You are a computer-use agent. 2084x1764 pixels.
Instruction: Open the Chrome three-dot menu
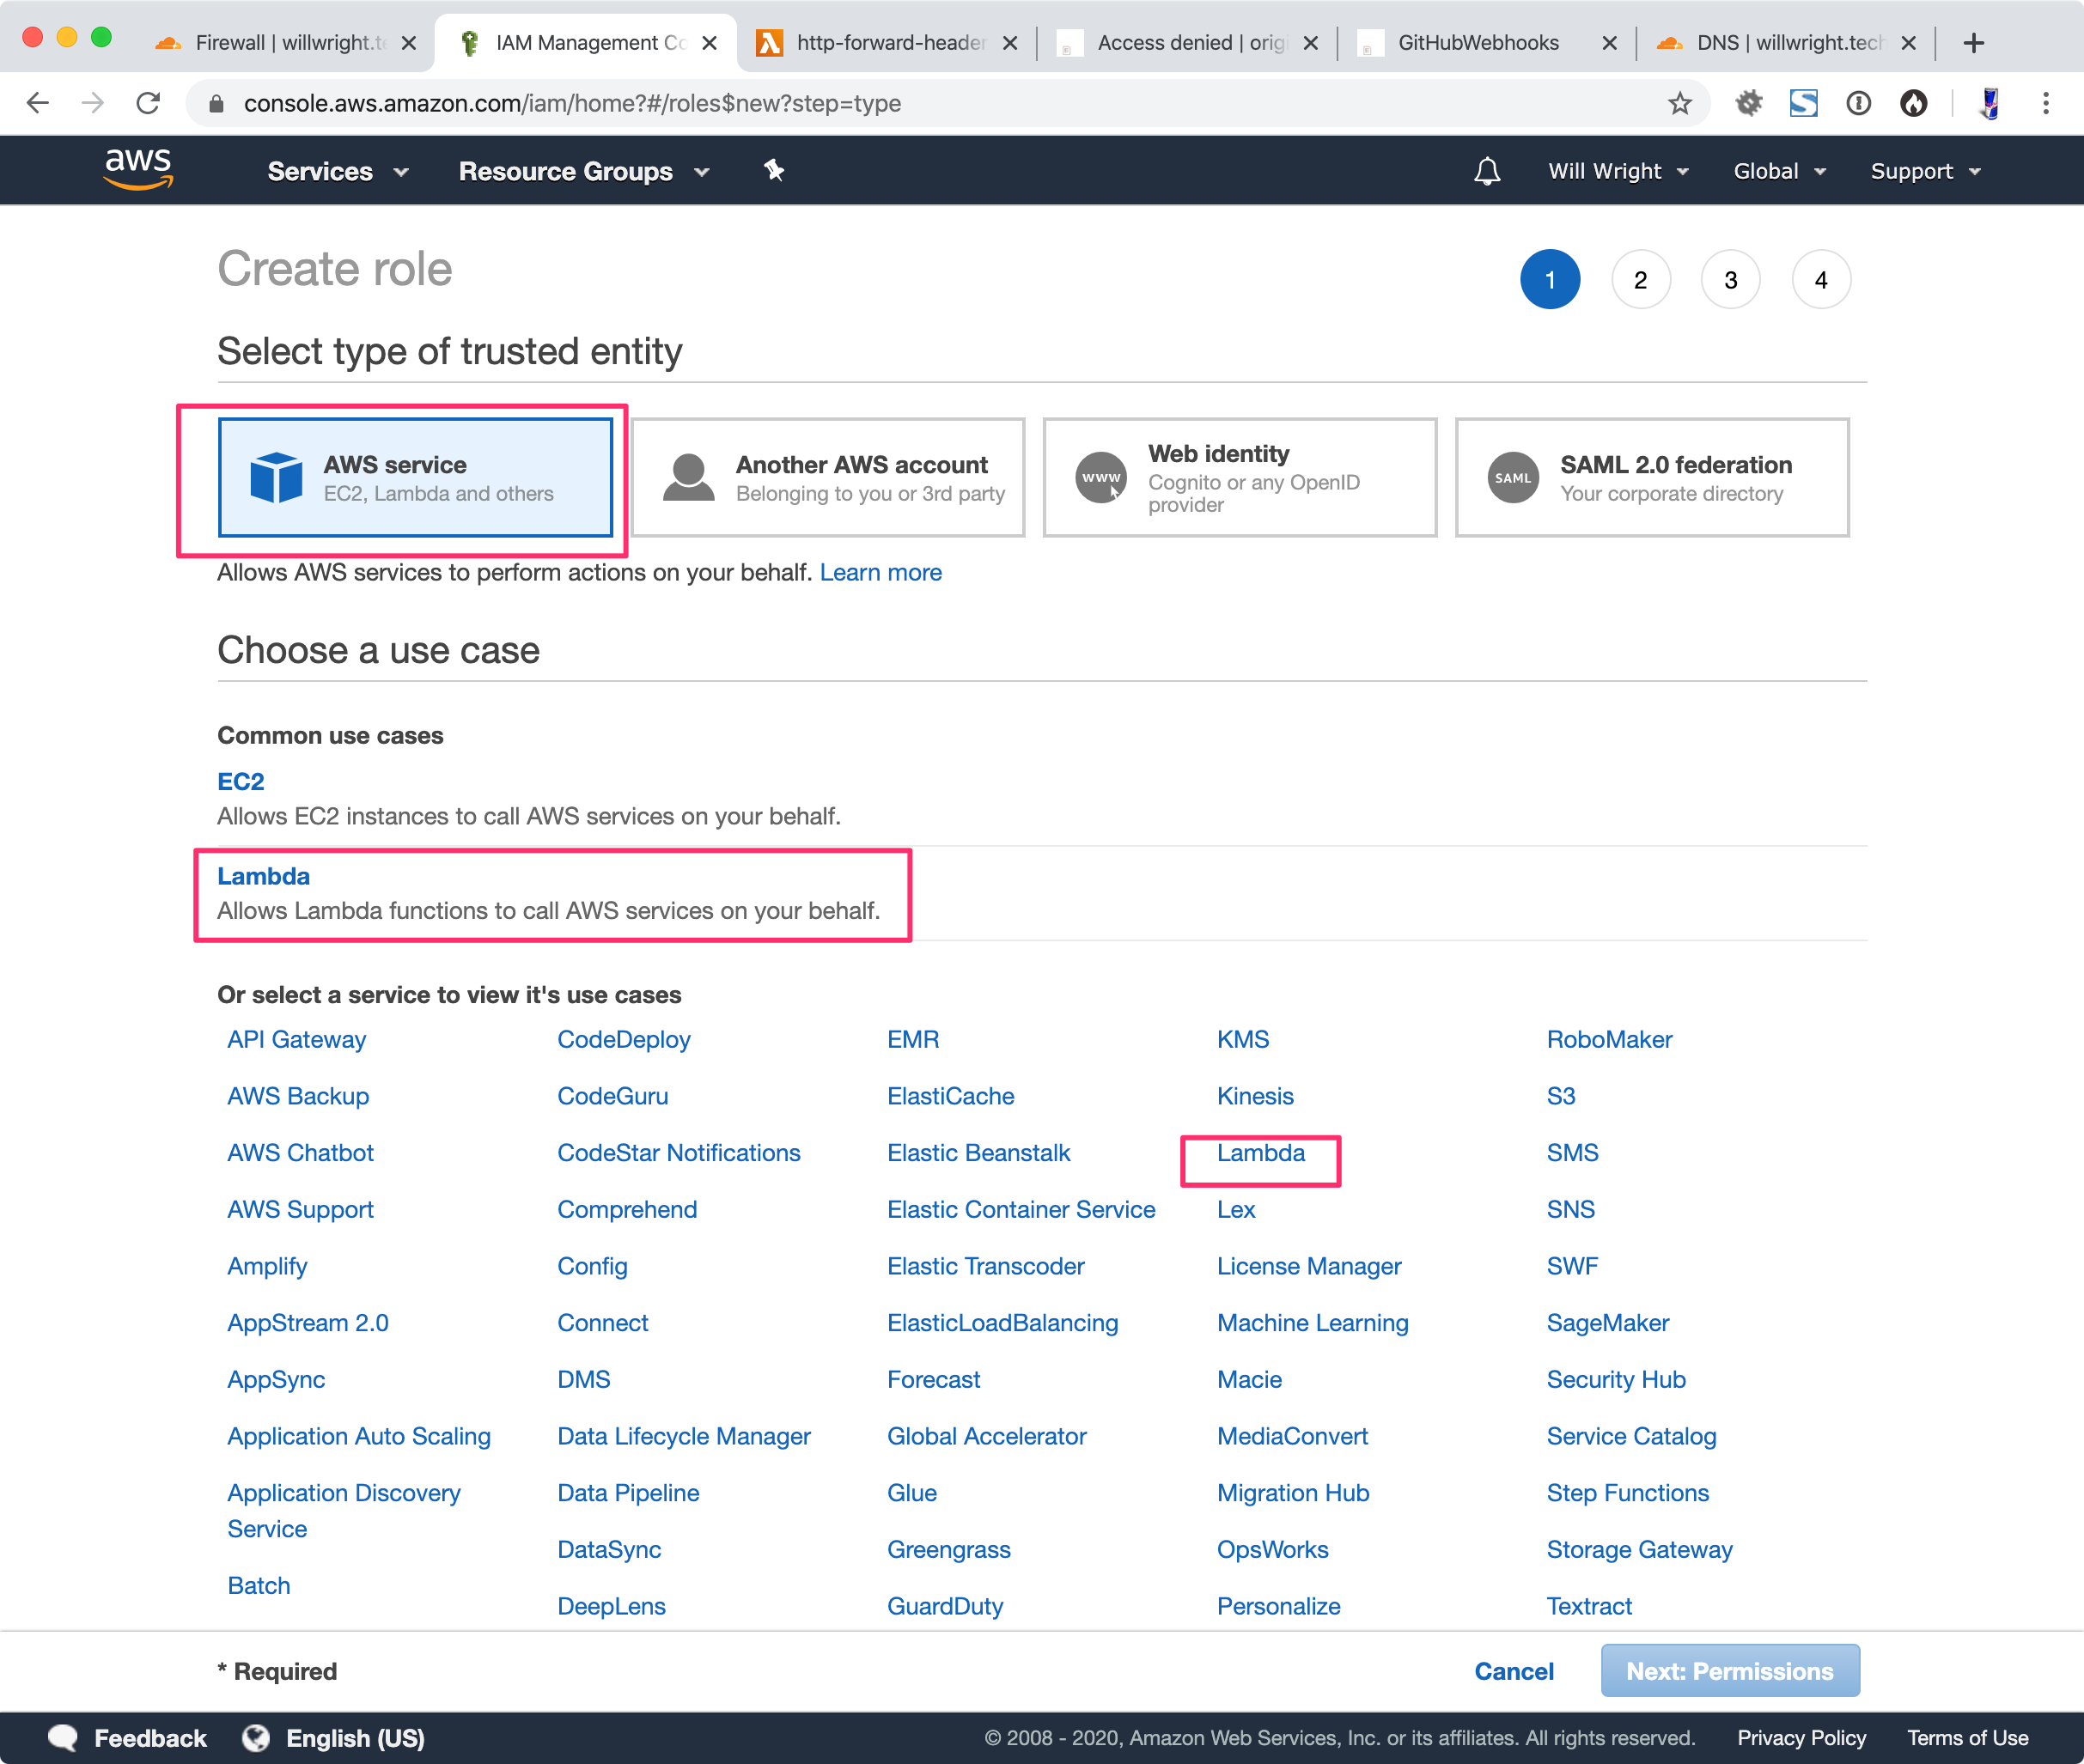(2046, 103)
